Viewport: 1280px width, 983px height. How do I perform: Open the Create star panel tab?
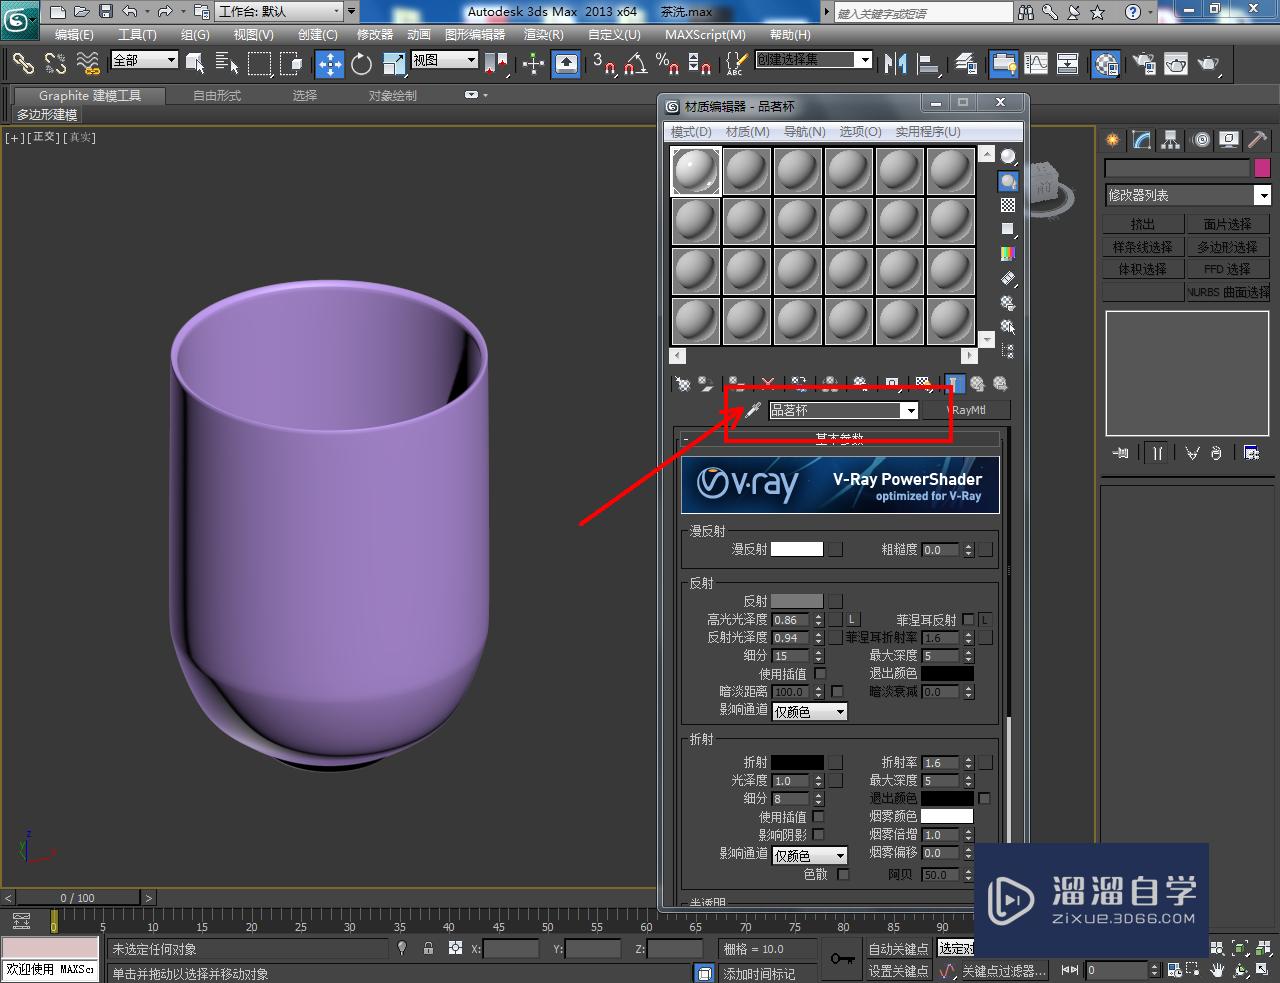click(1112, 141)
